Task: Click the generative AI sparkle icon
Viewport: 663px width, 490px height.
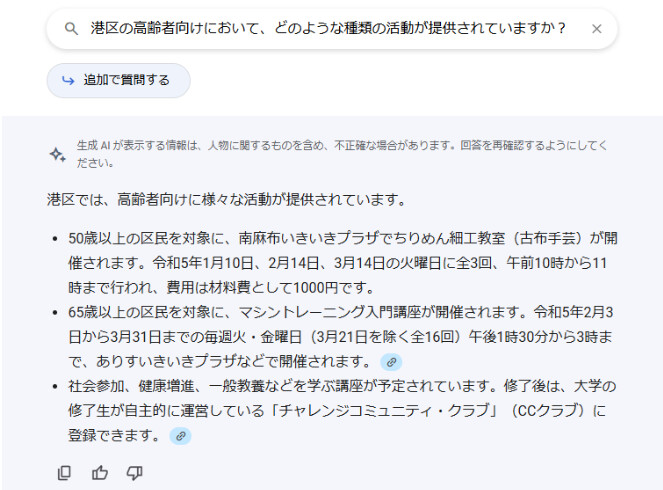Action: [x=58, y=155]
